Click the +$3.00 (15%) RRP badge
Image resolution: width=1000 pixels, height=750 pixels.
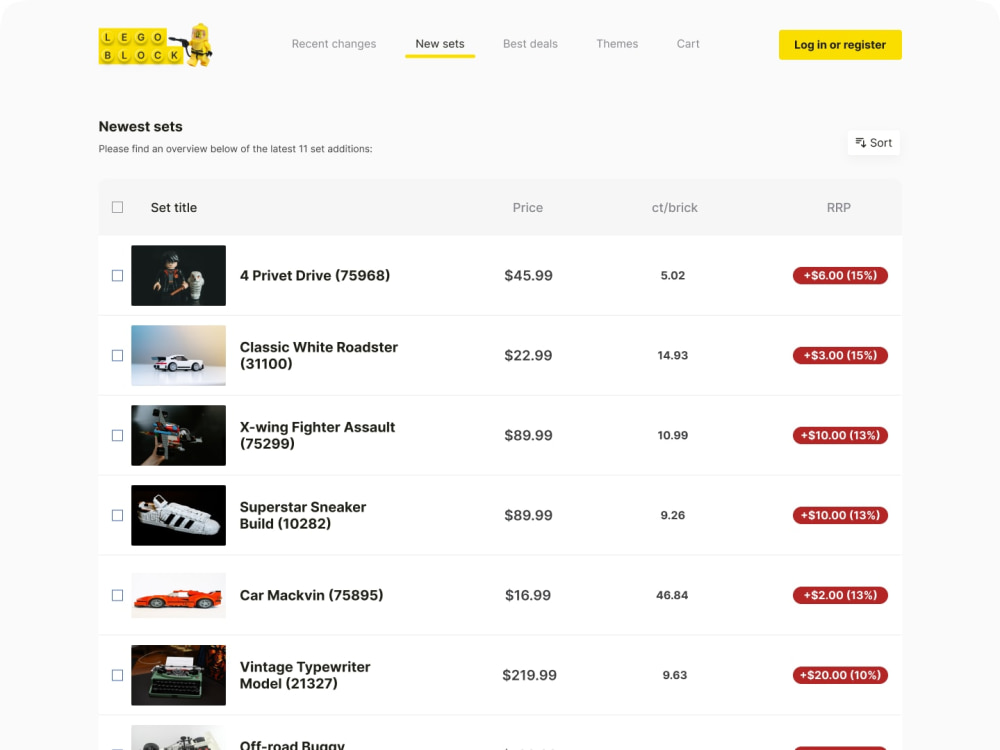[x=841, y=355]
